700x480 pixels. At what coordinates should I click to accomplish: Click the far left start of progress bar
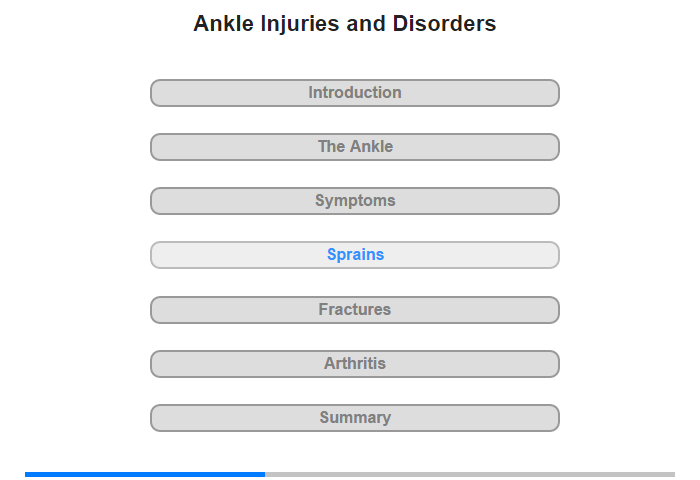tap(28, 474)
